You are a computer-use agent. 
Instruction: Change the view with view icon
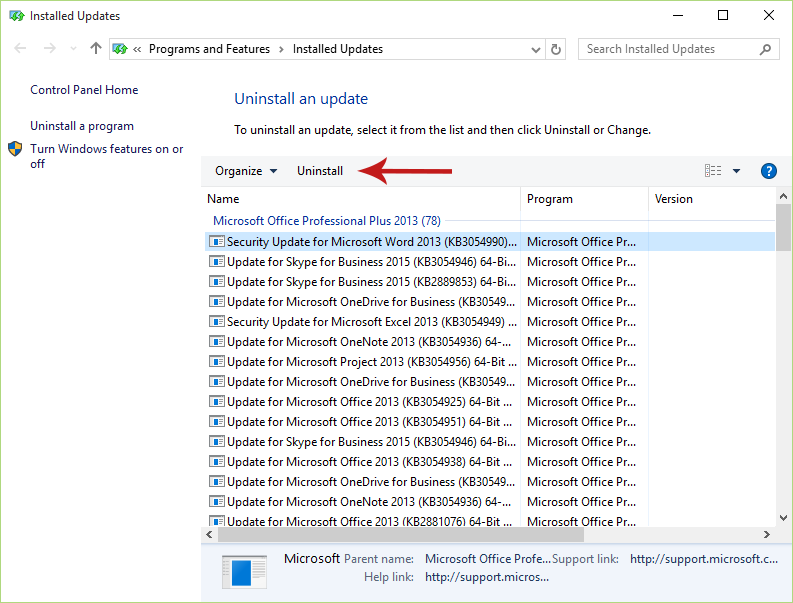pos(713,171)
